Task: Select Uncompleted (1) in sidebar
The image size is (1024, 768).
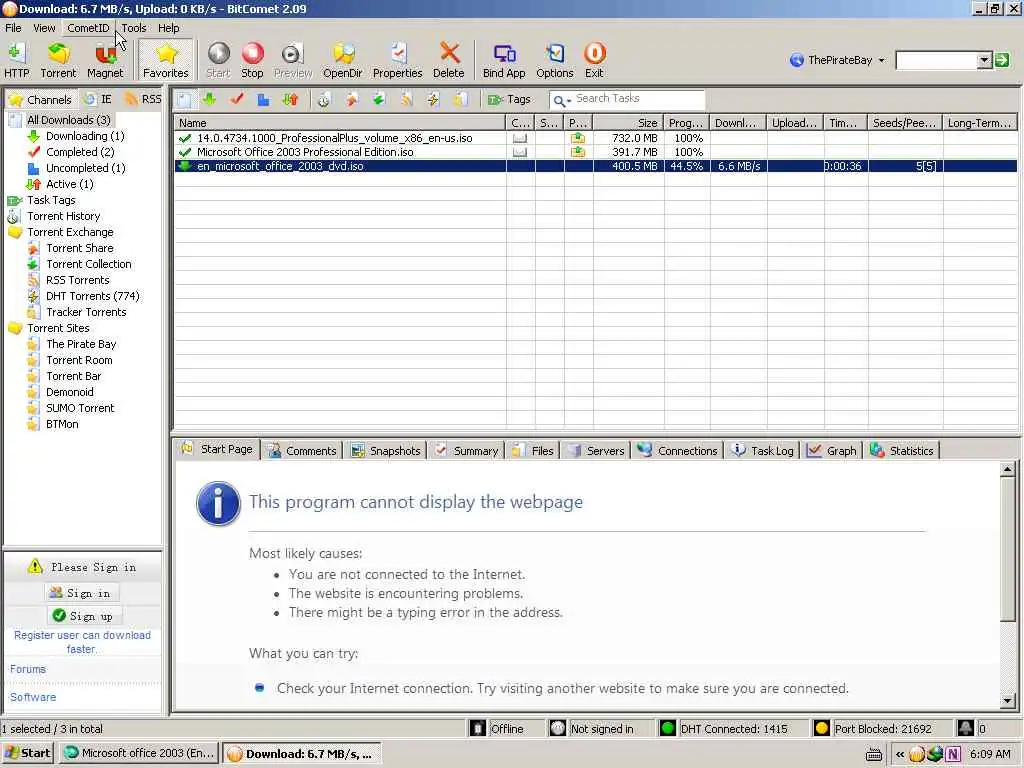Action: pyautogui.click(x=86, y=168)
